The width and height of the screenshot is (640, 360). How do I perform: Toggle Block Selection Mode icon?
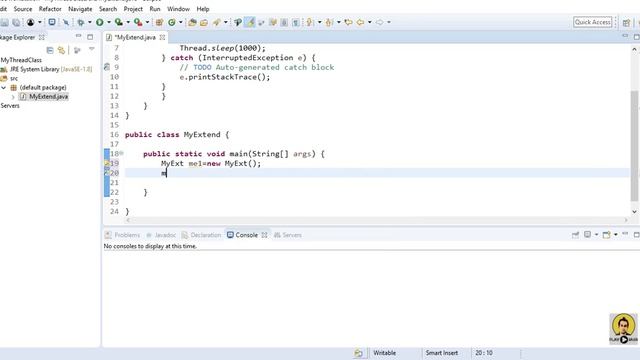coord(284,22)
